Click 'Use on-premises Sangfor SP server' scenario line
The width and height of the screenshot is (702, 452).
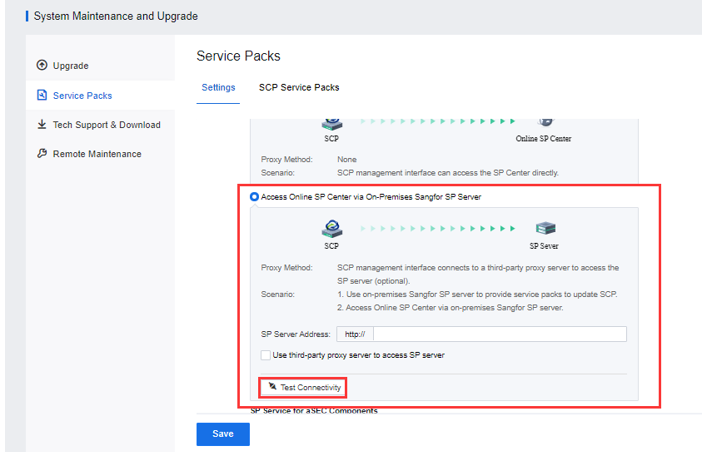(x=477, y=294)
